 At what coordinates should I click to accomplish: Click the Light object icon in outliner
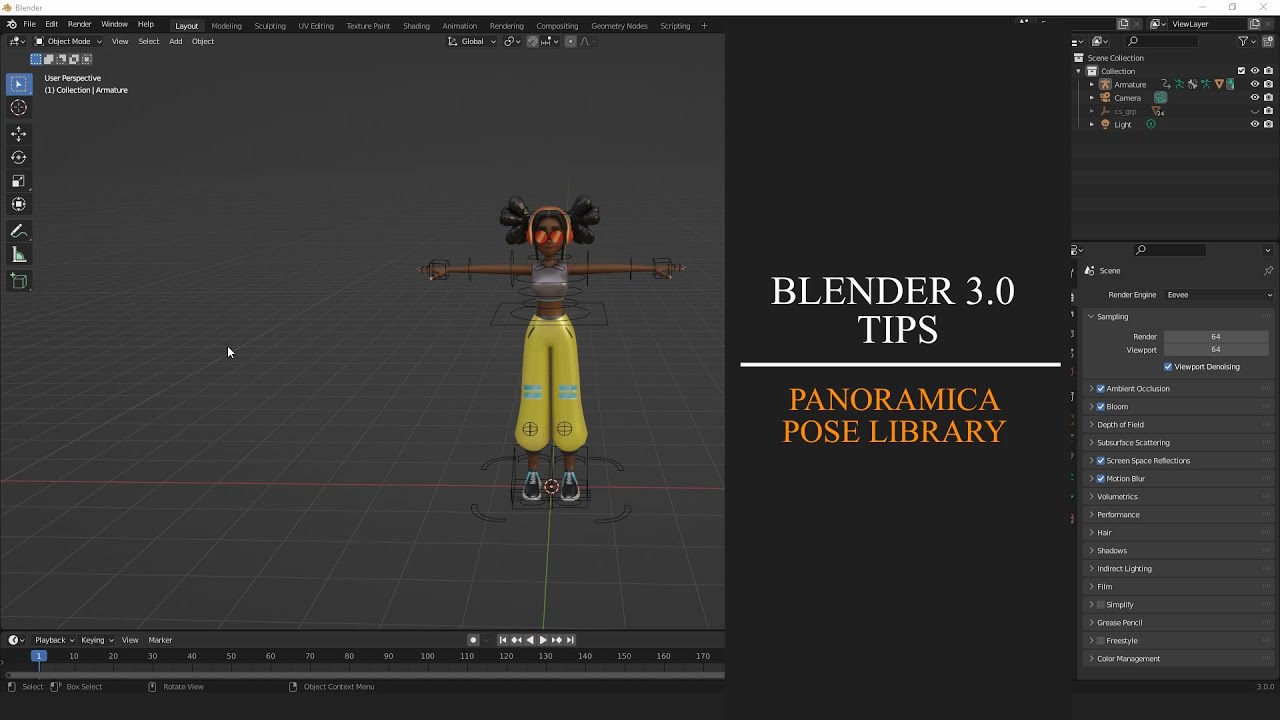[1105, 125]
